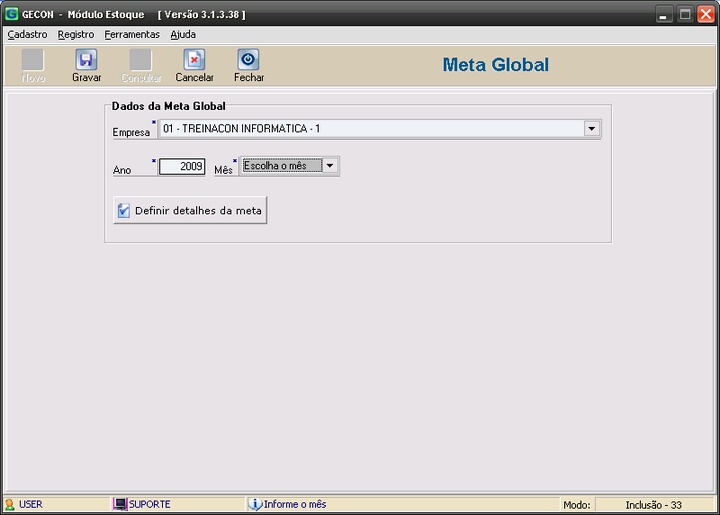Minimize the GECON window

tap(663, 14)
